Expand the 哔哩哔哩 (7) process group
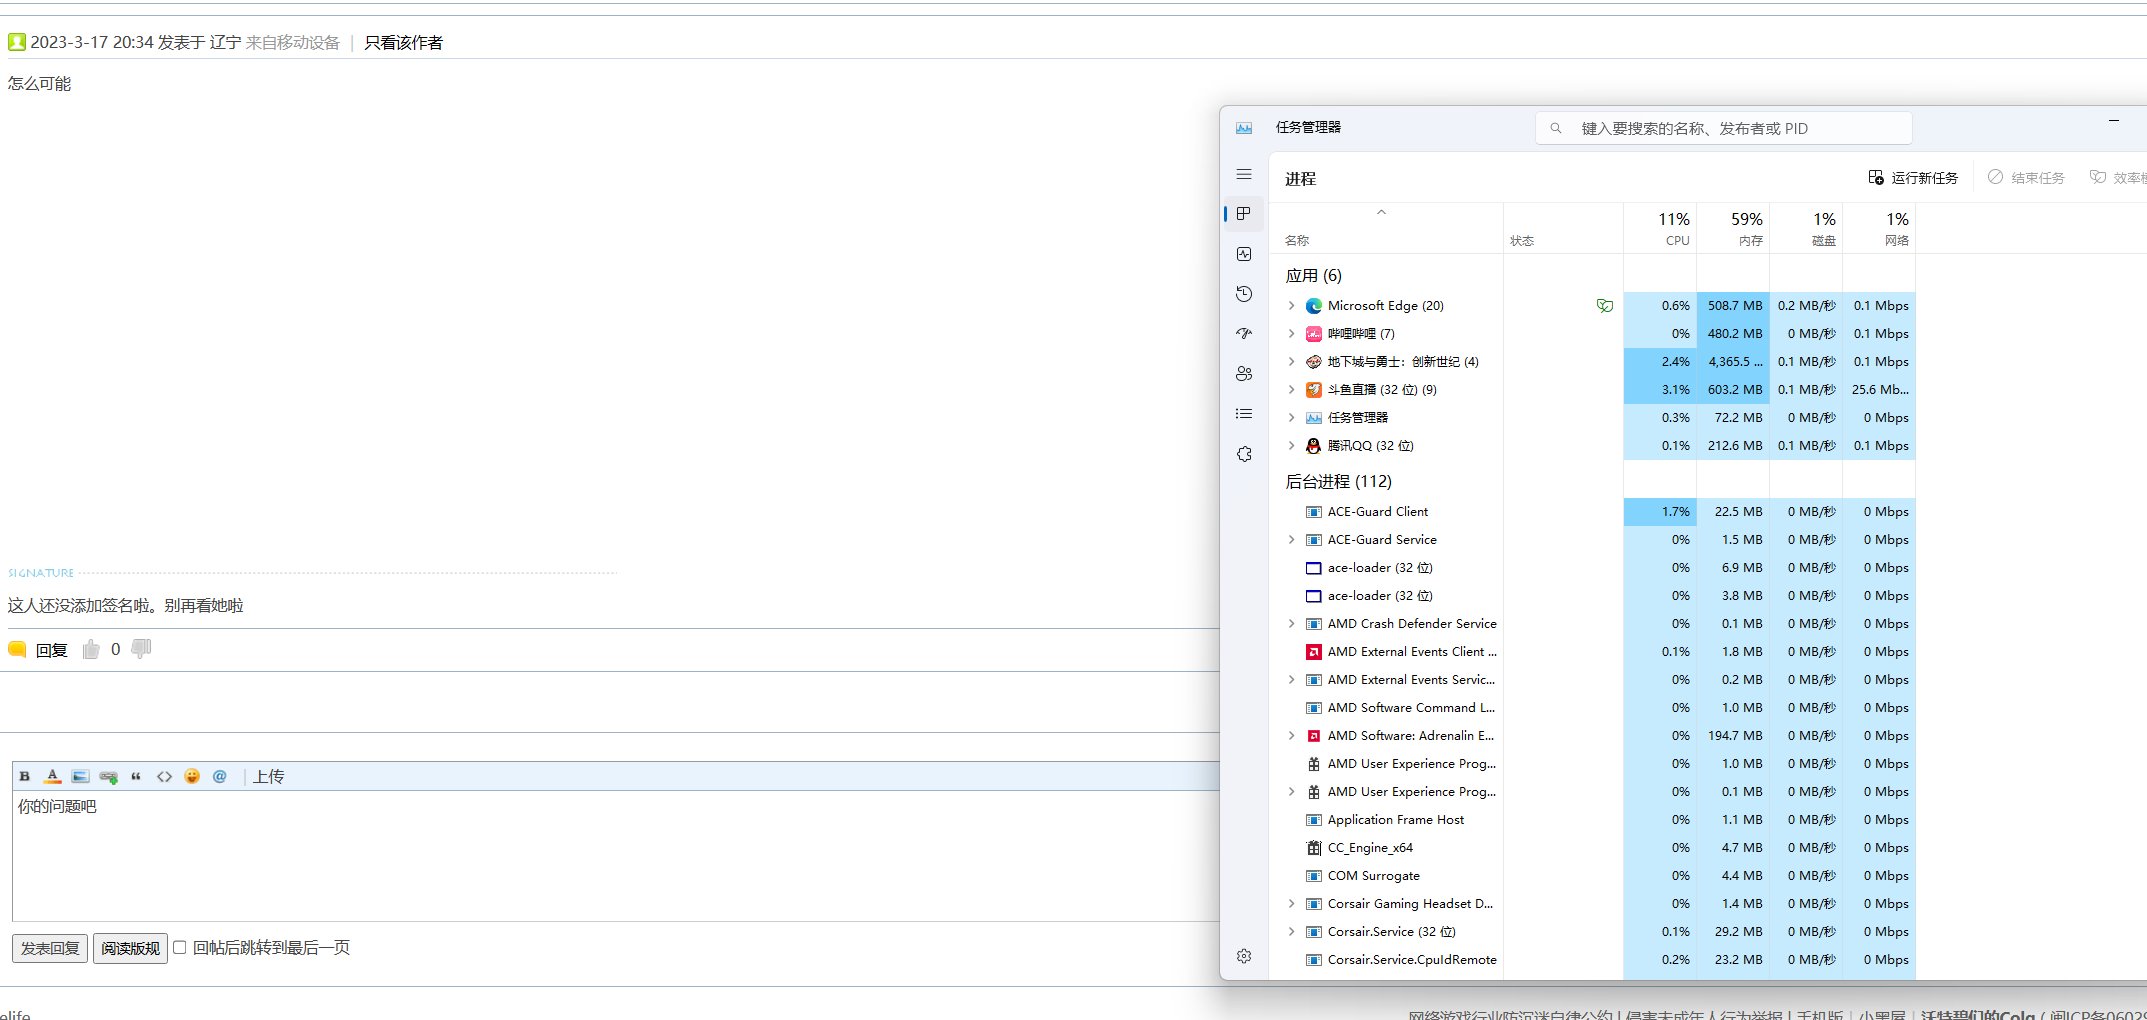The image size is (2147, 1020). coord(1291,334)
